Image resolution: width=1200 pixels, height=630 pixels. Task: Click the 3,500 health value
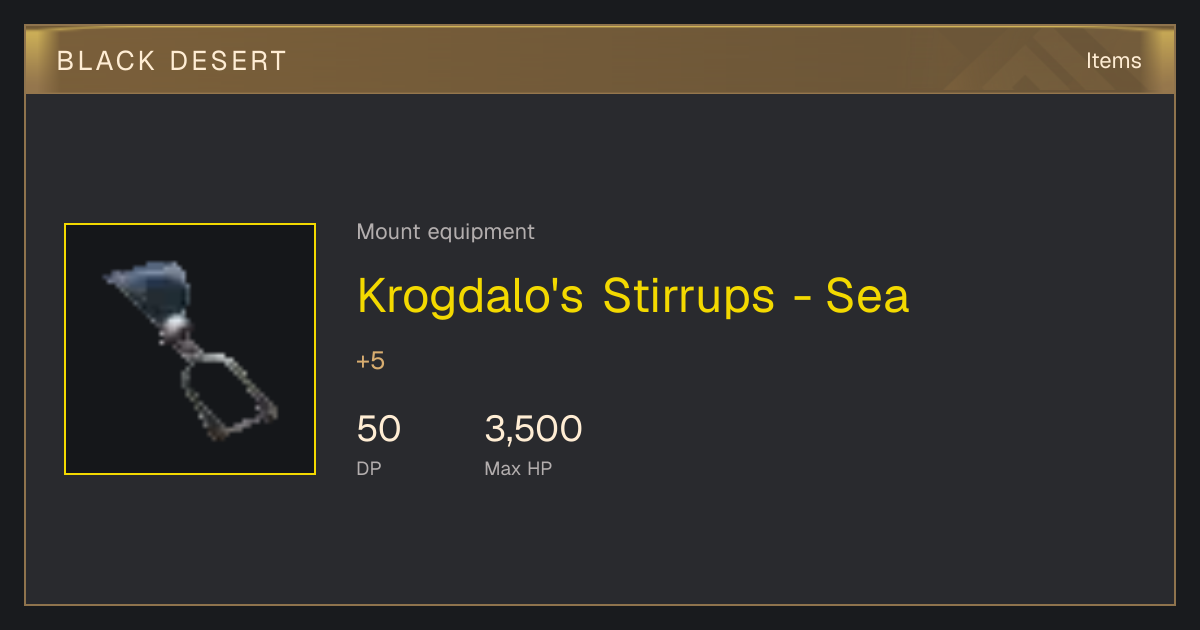tap(533, 429)
